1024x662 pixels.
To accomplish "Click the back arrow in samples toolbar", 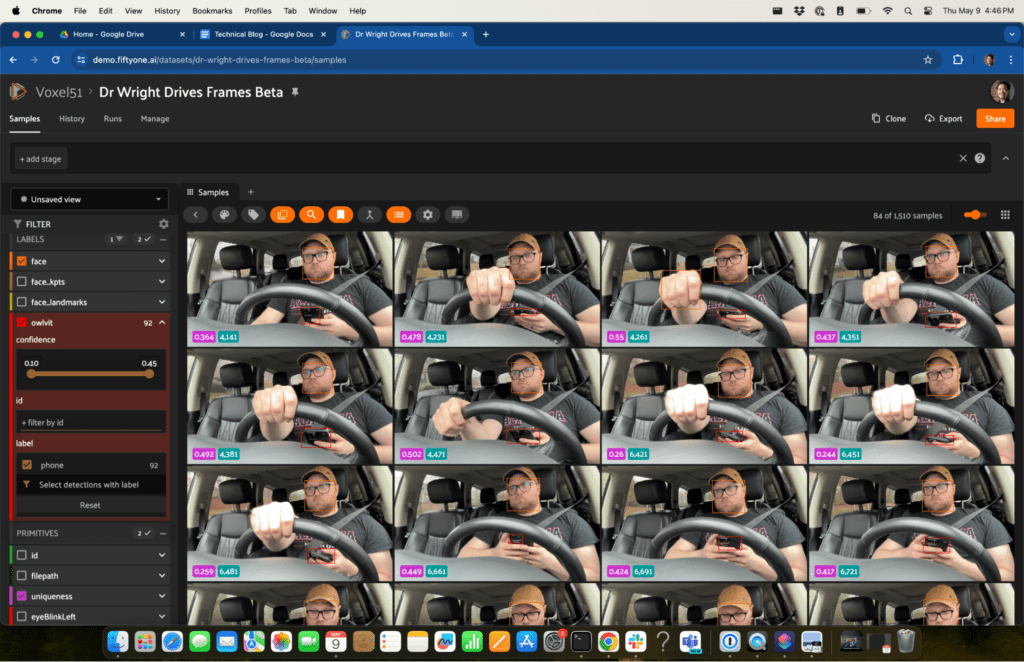I will click(195, 215).
